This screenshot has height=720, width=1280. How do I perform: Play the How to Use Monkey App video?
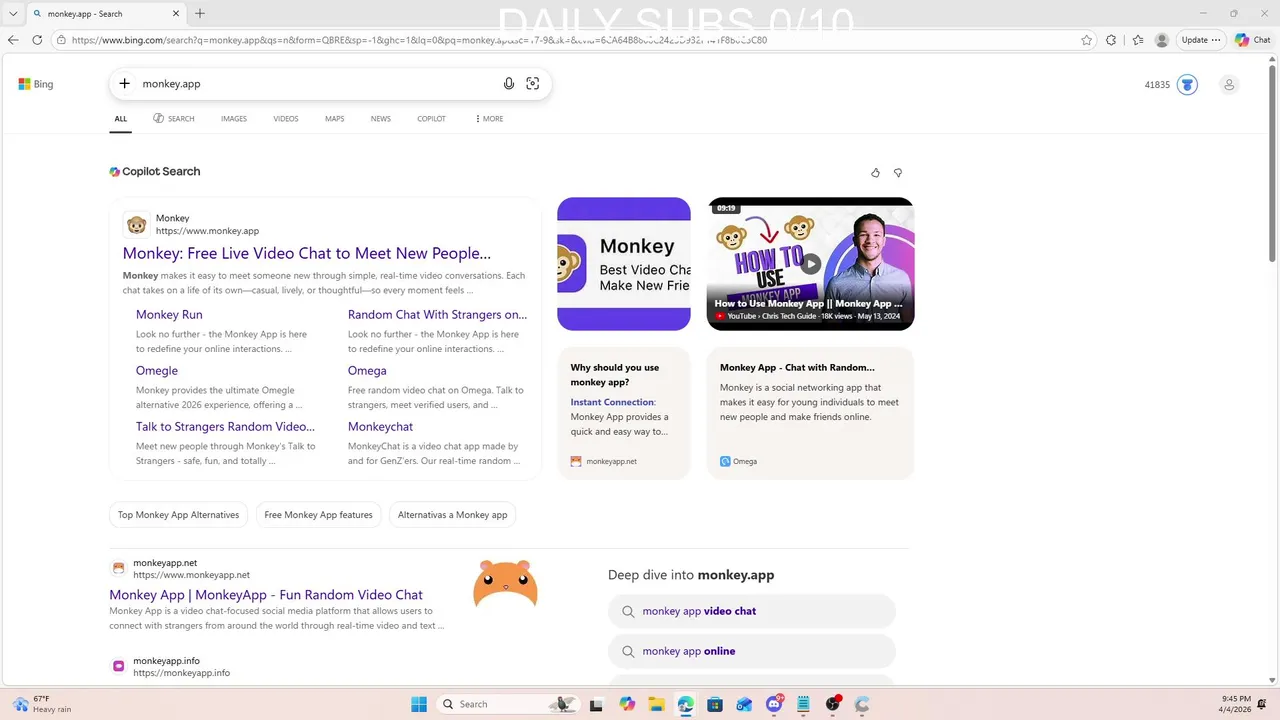(810, 264)
